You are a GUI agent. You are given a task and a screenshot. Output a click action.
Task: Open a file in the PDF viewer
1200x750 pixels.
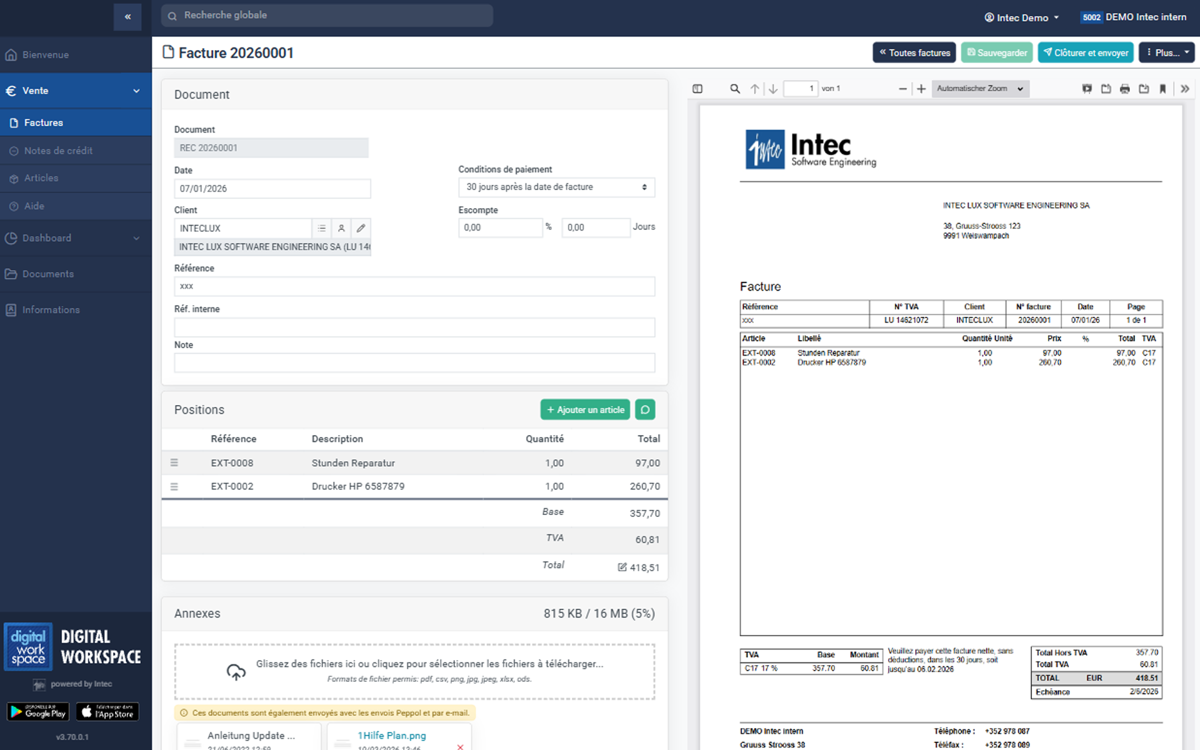(x=1106, y=89)
